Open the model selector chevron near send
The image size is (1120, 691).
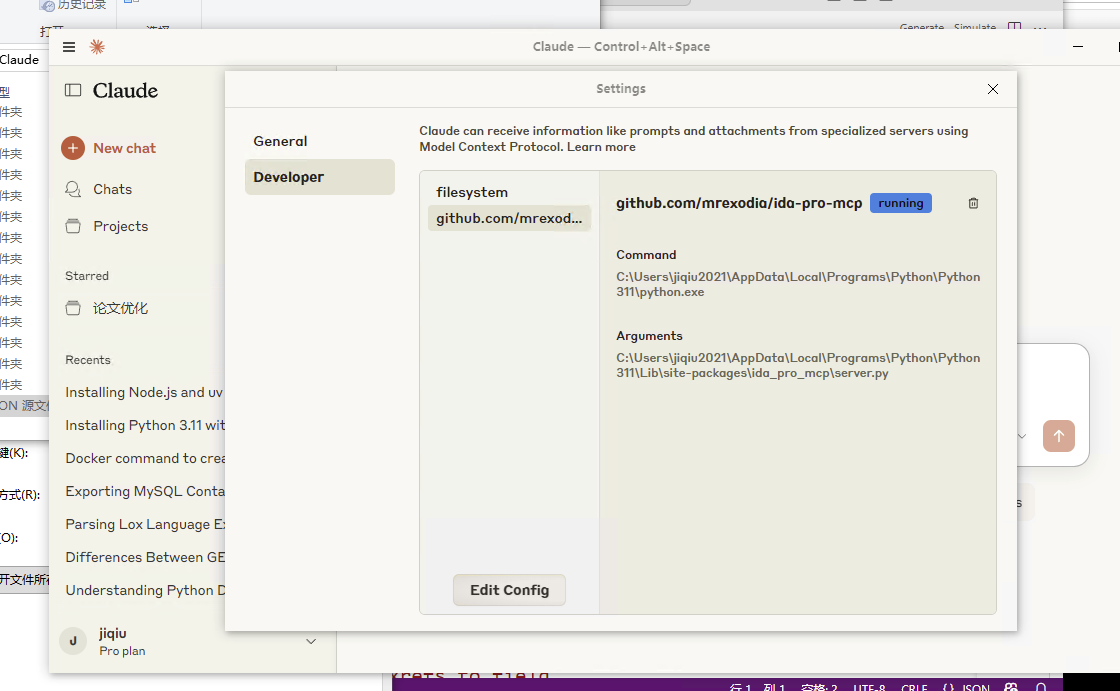pos(1022,436)
